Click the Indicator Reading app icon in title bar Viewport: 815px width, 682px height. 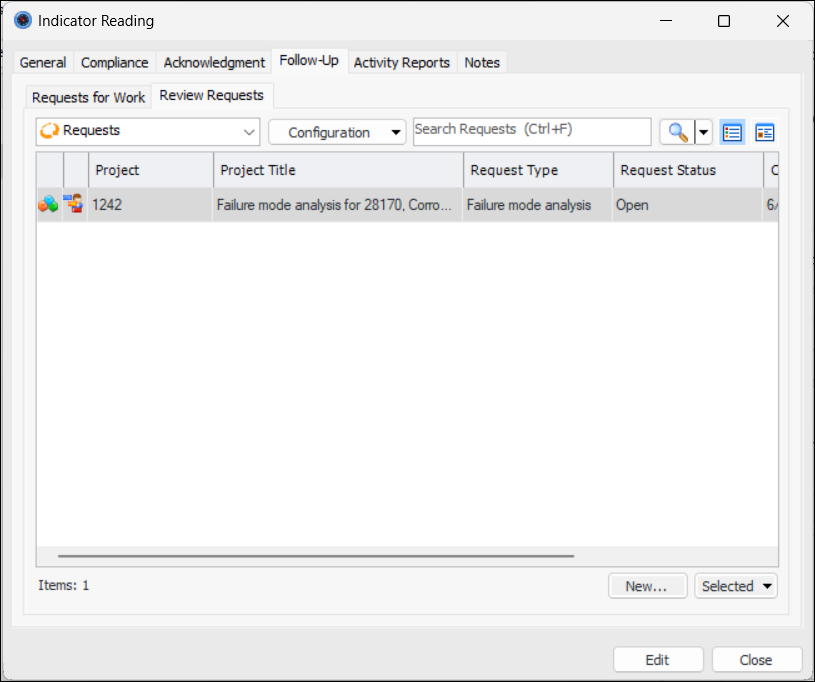22,21
